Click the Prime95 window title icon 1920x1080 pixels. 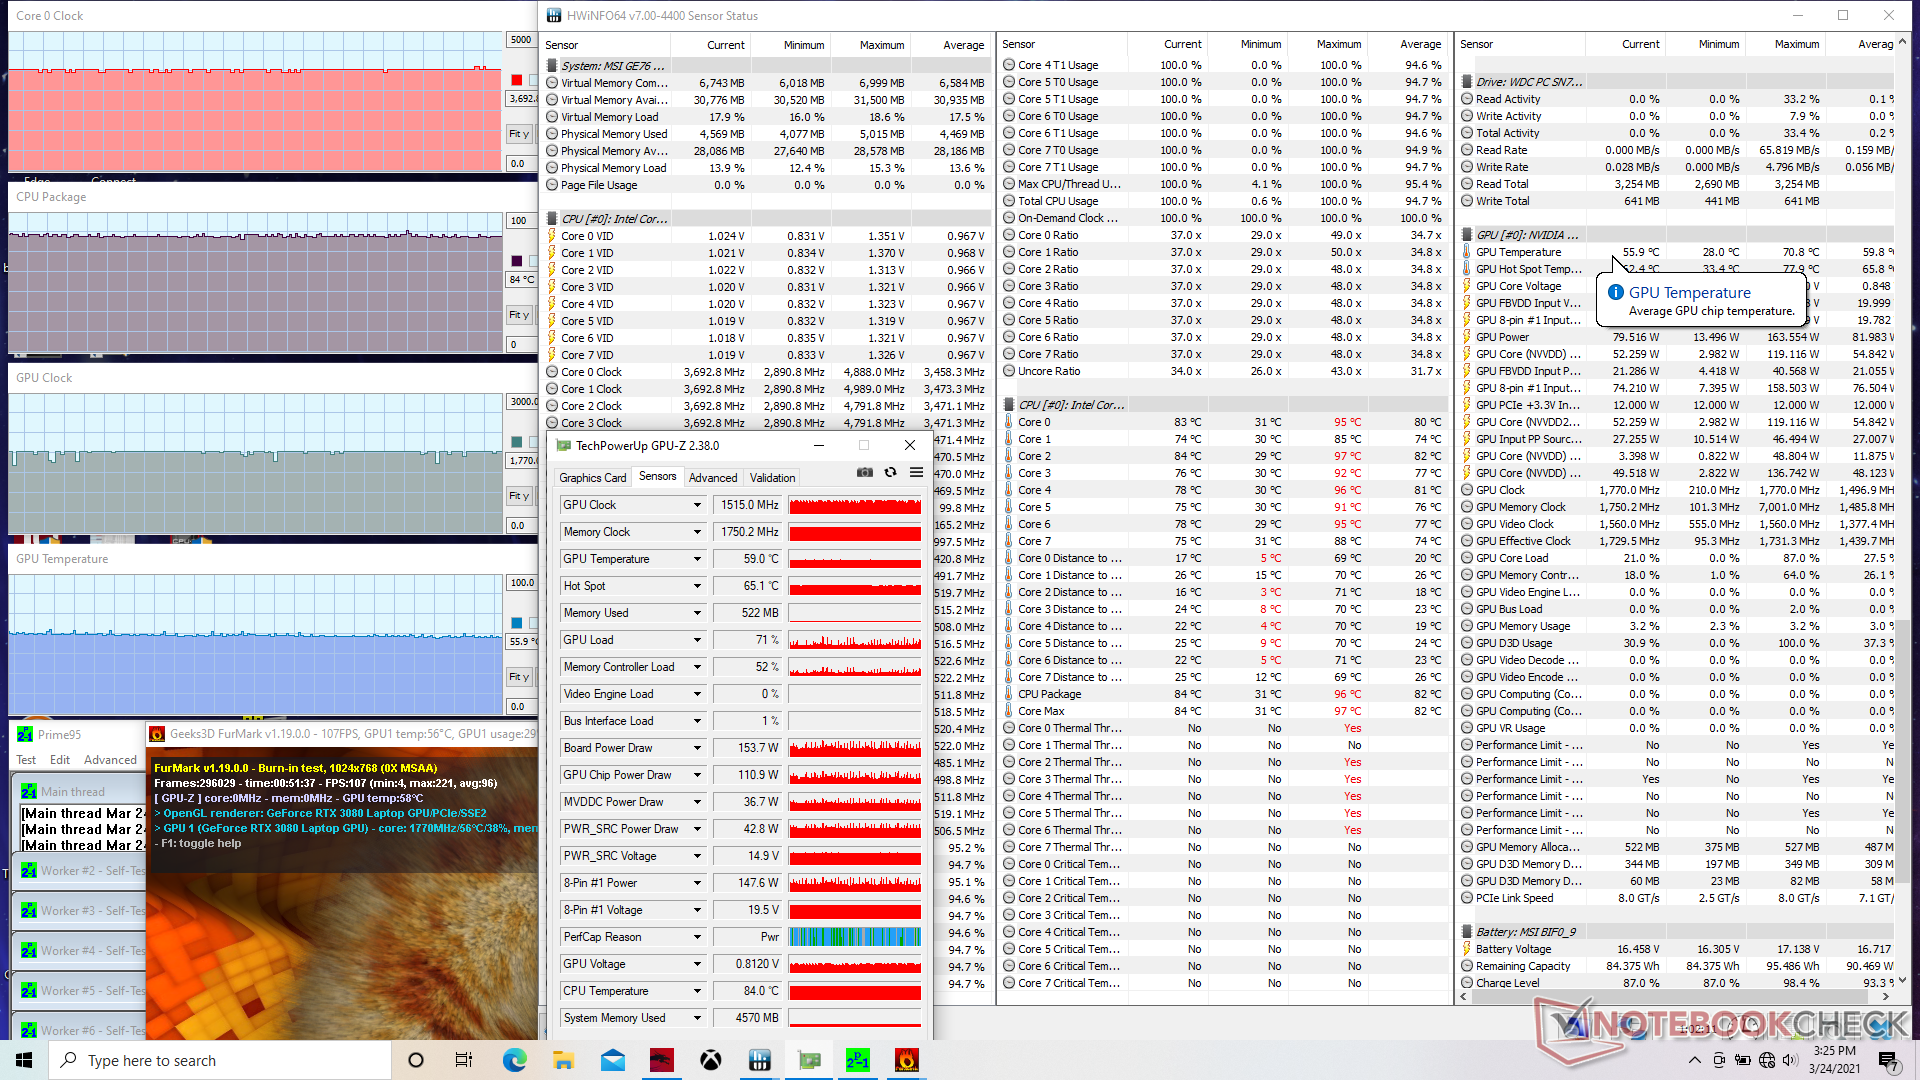tap(26, 734)
